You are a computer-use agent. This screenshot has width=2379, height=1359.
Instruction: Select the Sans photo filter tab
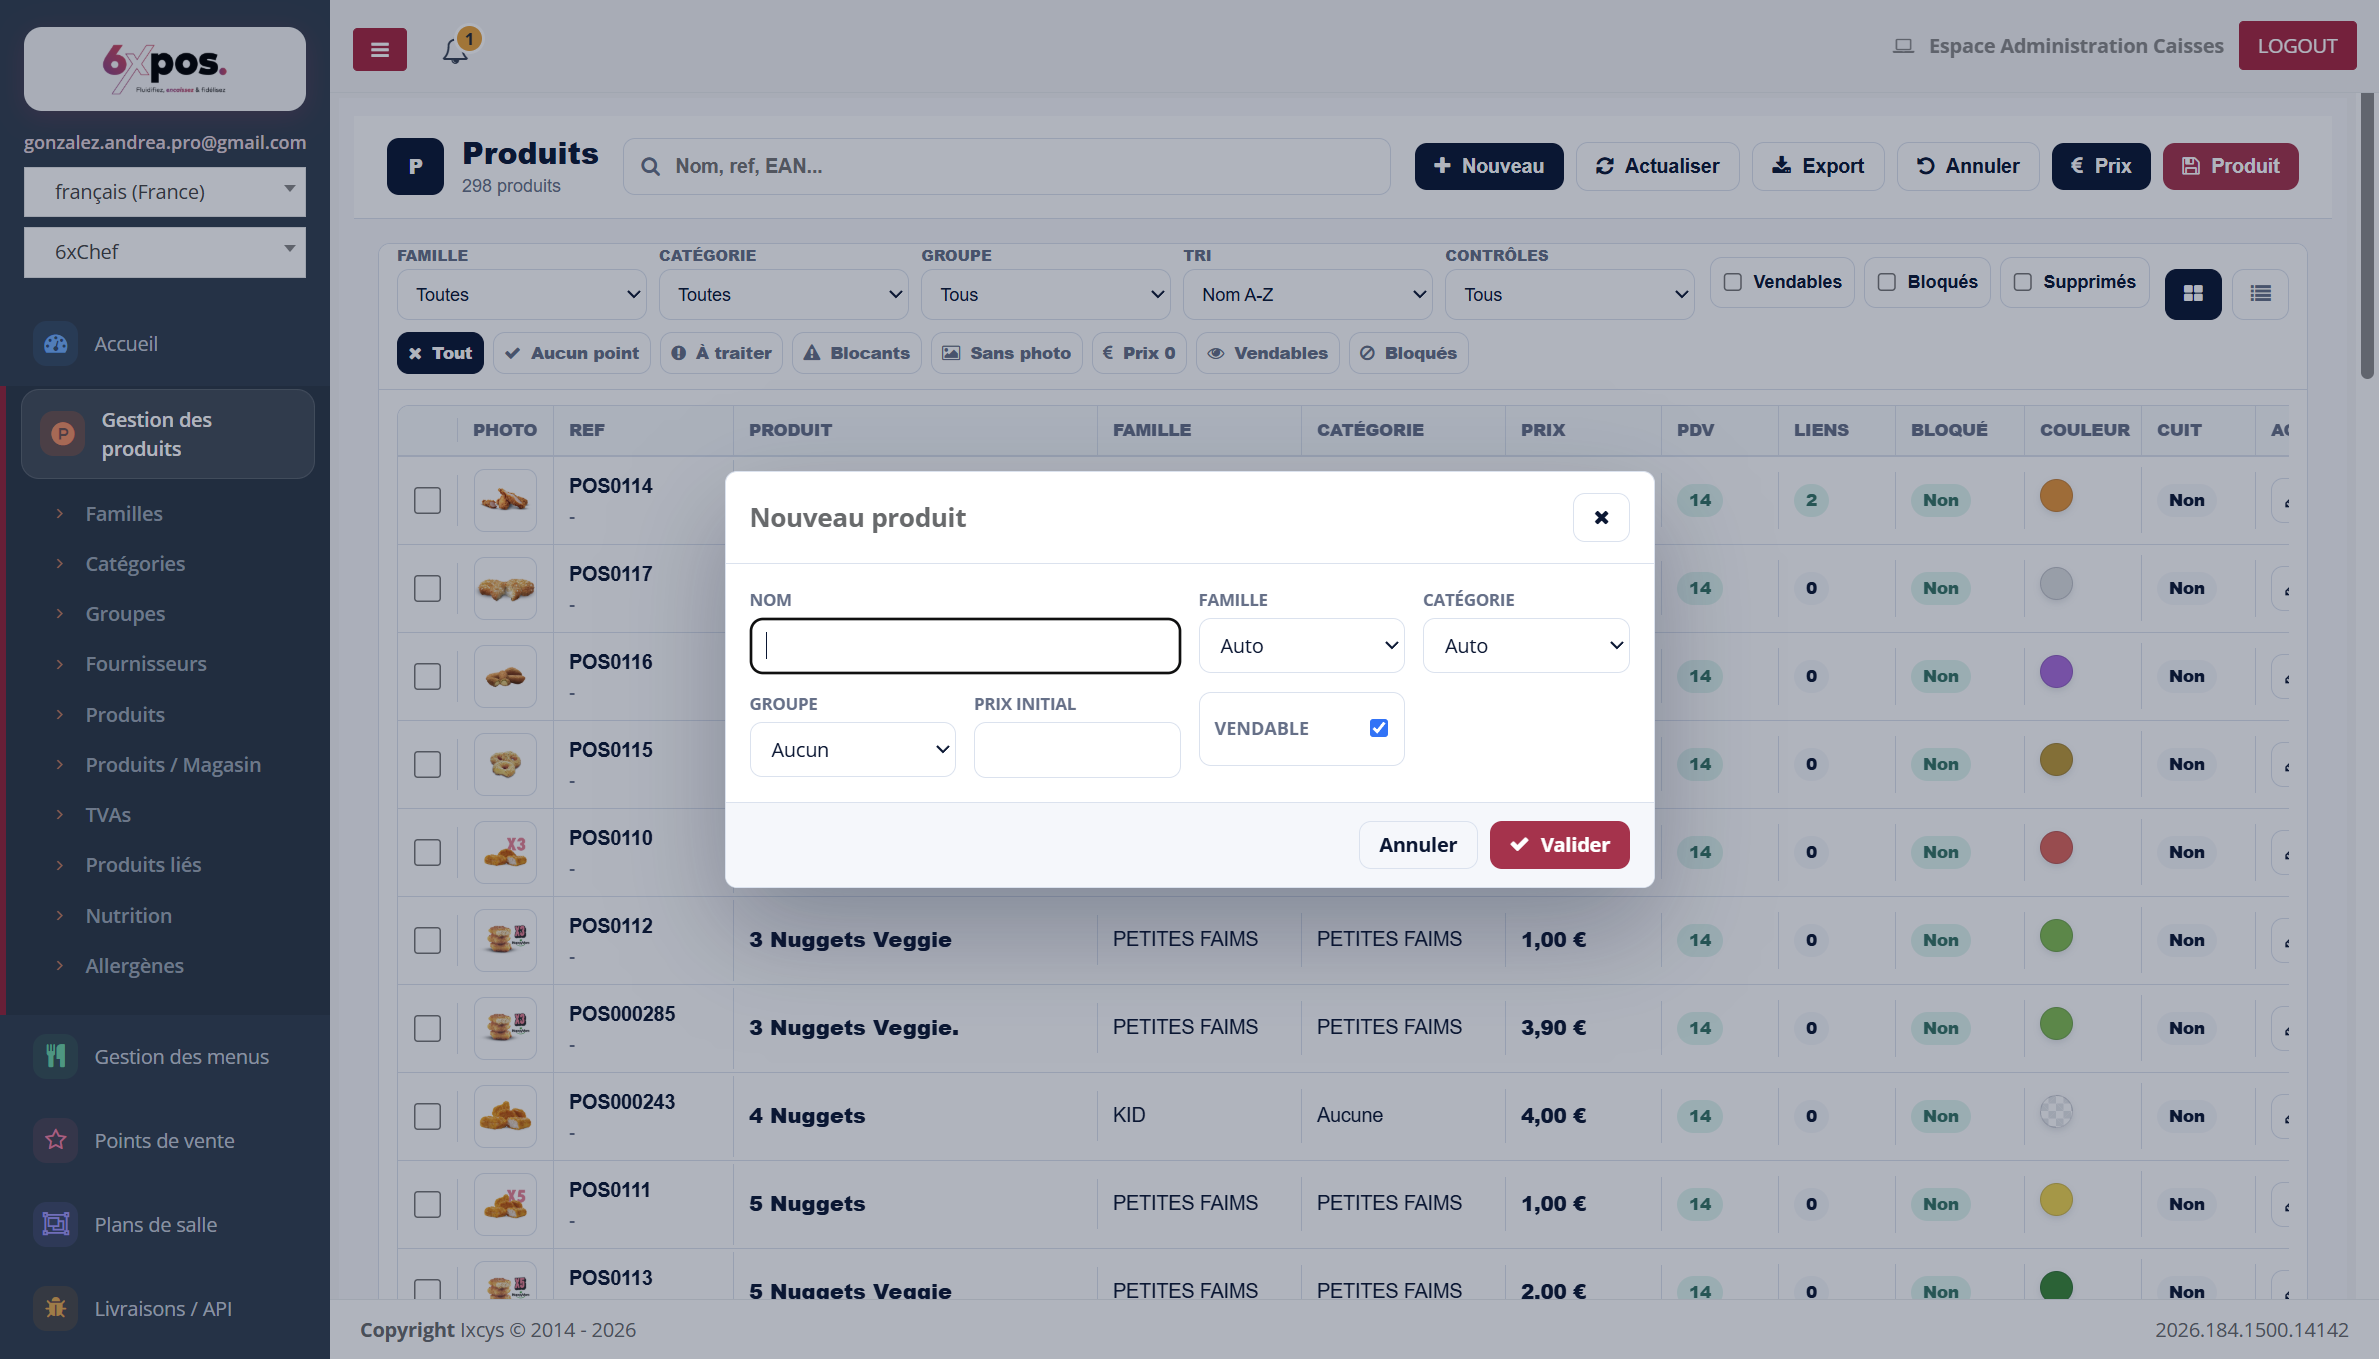pyautogui.click(x=1006, y=353)
